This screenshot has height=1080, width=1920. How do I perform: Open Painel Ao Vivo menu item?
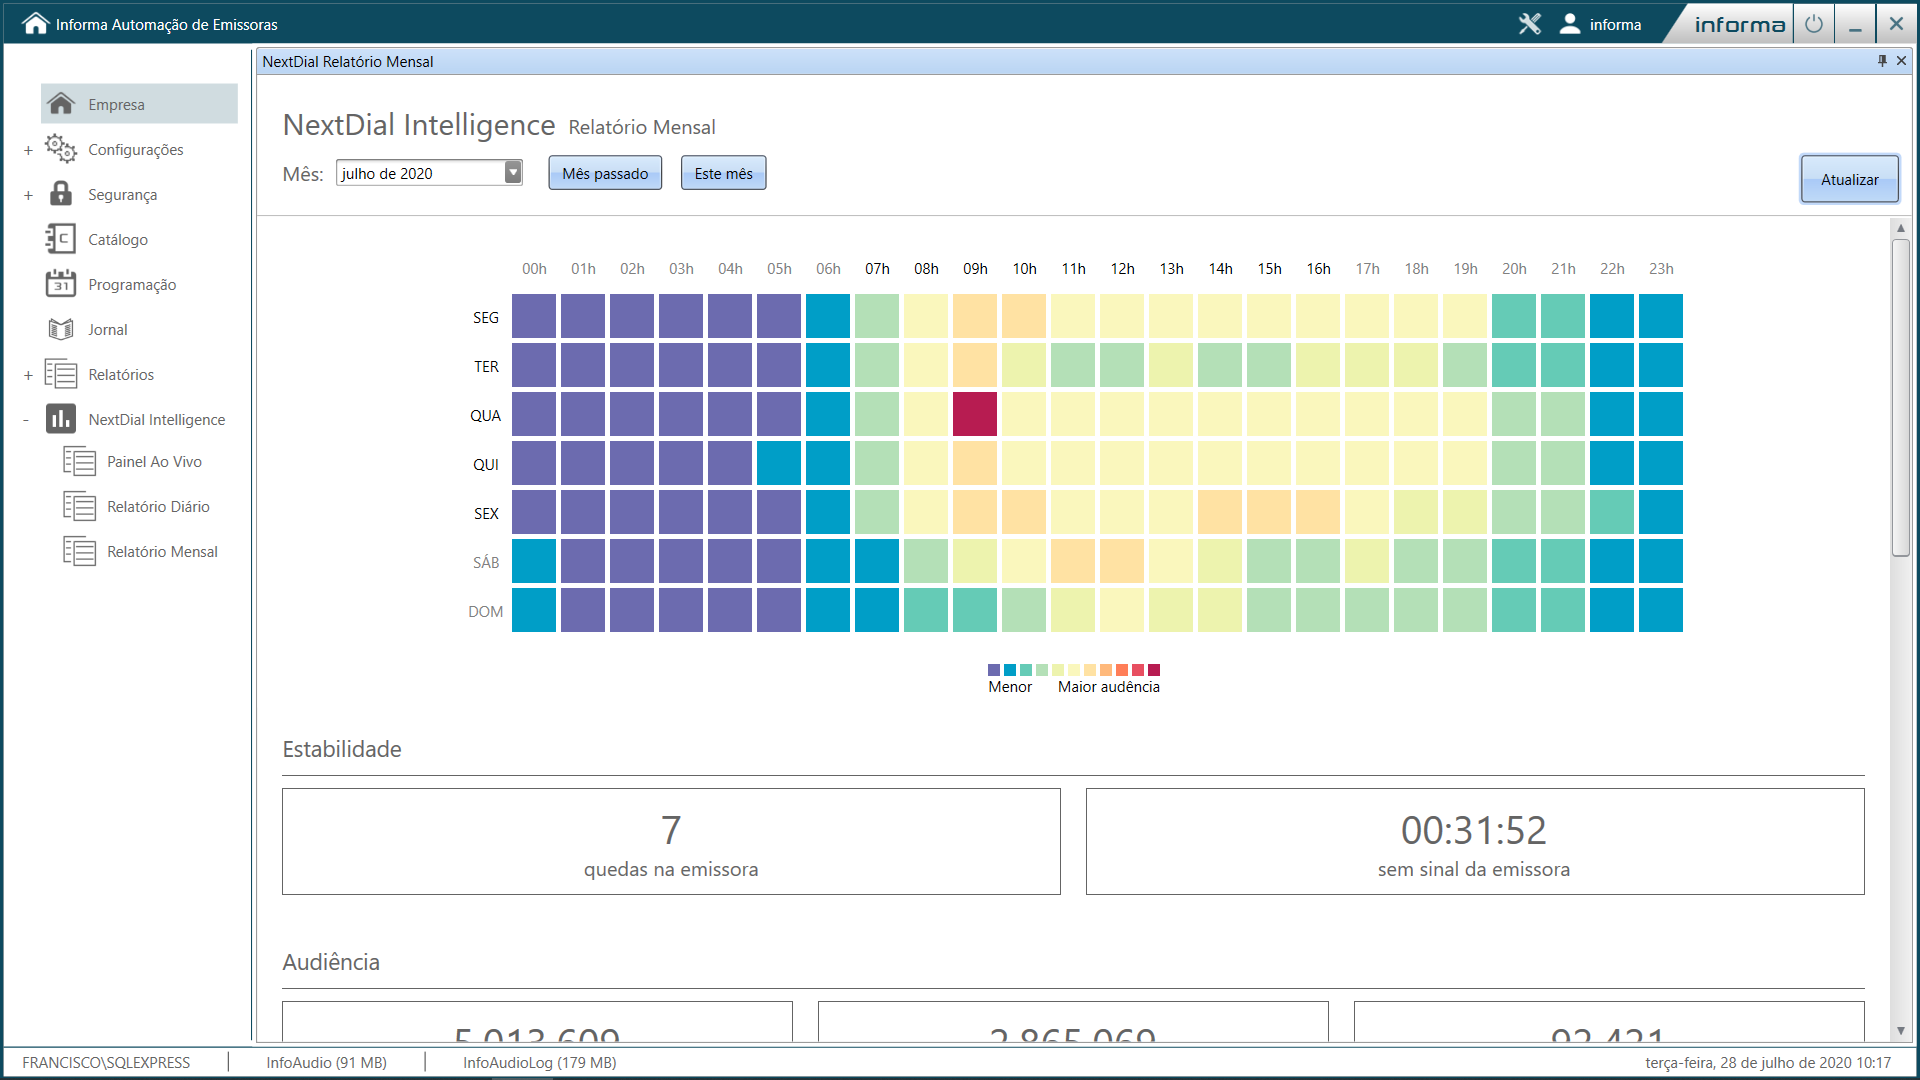[x=154, y=462]
